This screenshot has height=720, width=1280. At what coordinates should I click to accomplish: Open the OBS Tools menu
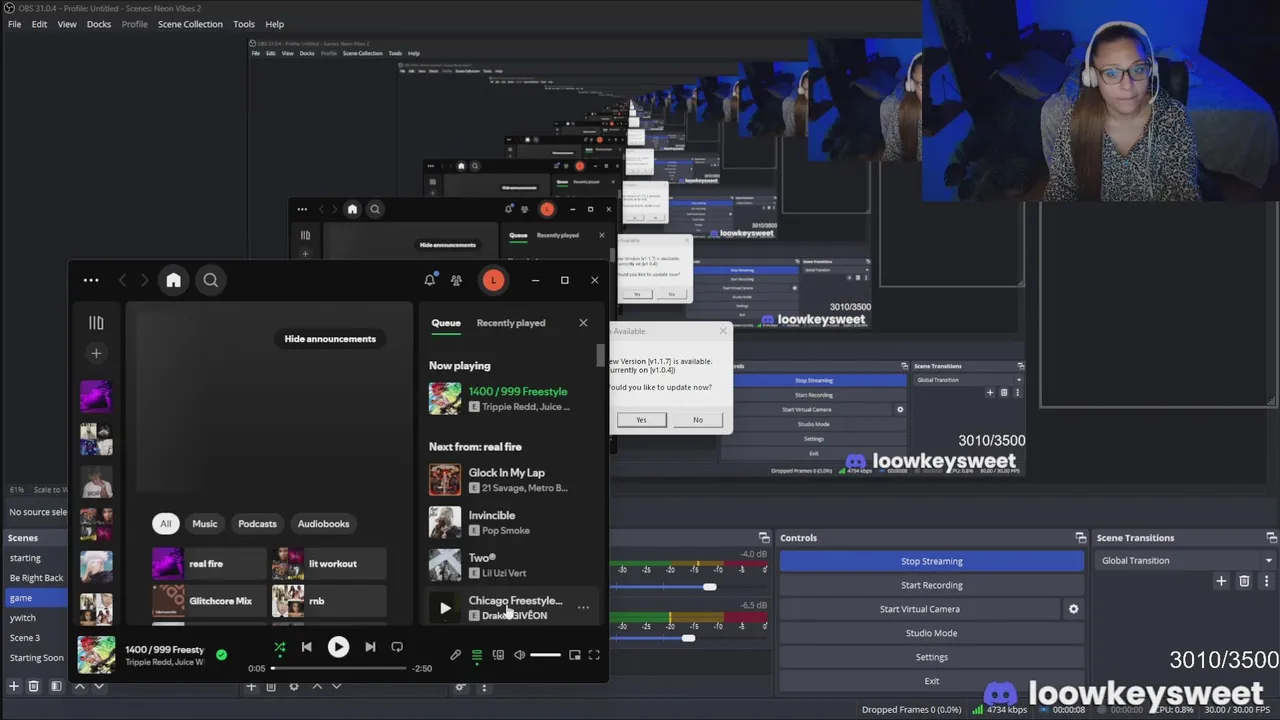coord(244,24)
